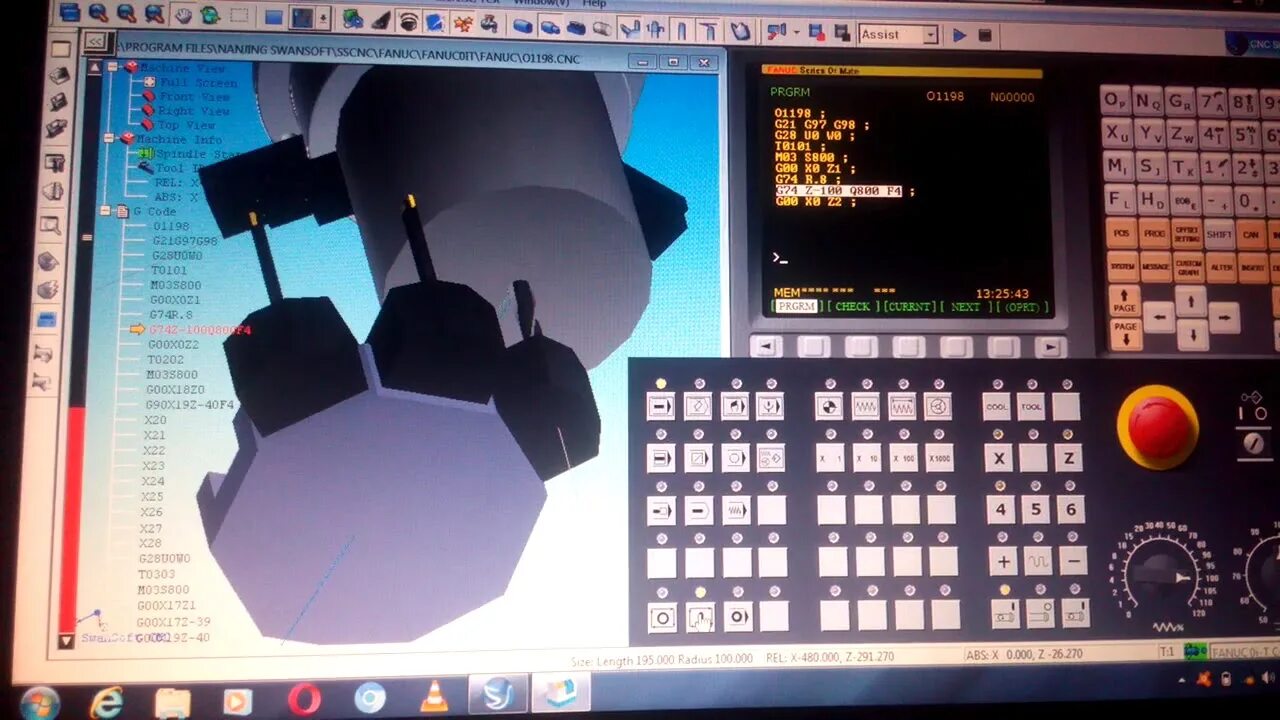Click the feedrate override dial
The height and width of the screenshot is (720, 1280).
[x=1161, y=576]
